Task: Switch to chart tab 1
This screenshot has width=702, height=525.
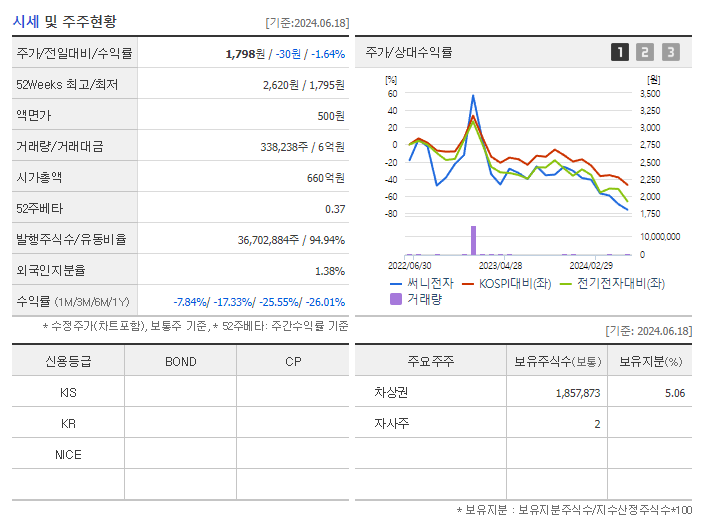Action: pos(620,52)
